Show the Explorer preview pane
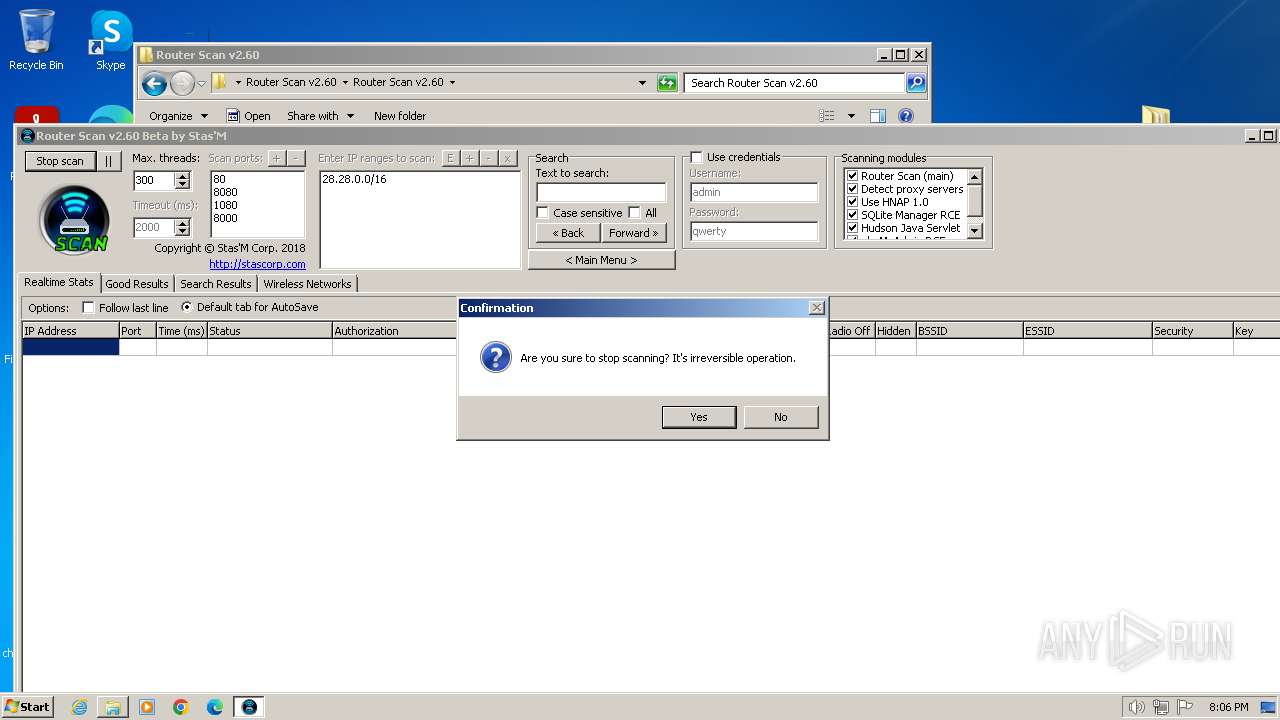This screenshot has height=720, width=1280. point(877,116)
